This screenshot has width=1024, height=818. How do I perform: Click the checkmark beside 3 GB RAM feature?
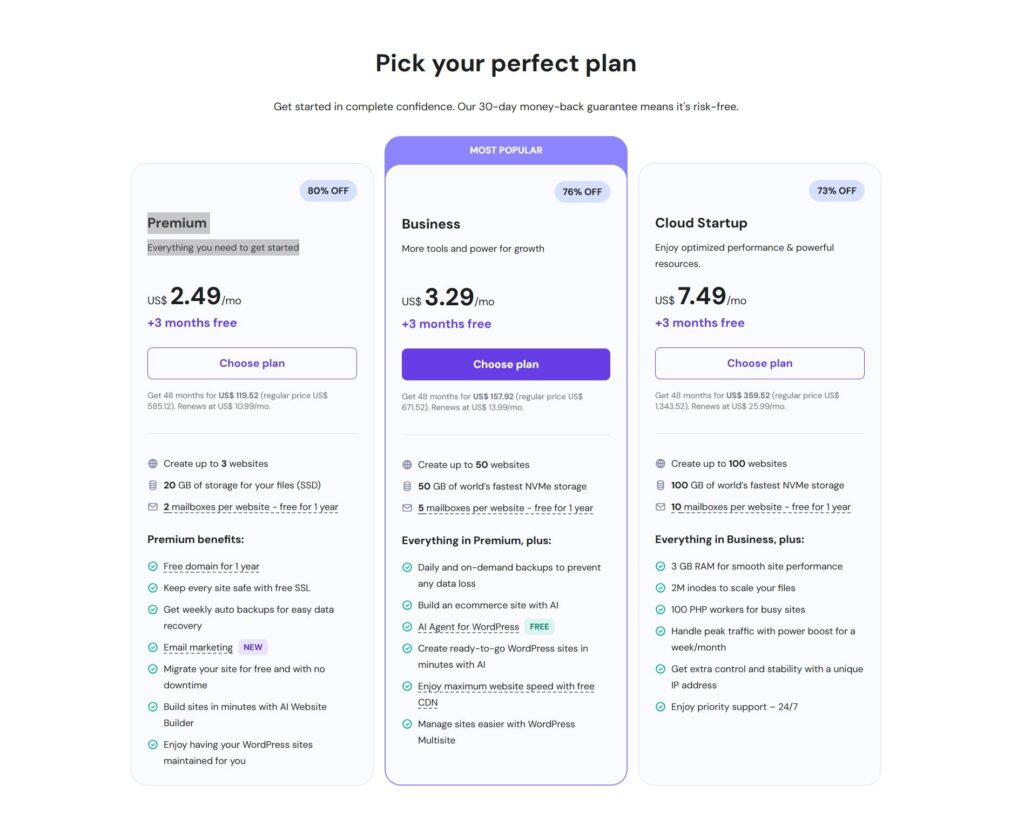click(x=661, y=567)
